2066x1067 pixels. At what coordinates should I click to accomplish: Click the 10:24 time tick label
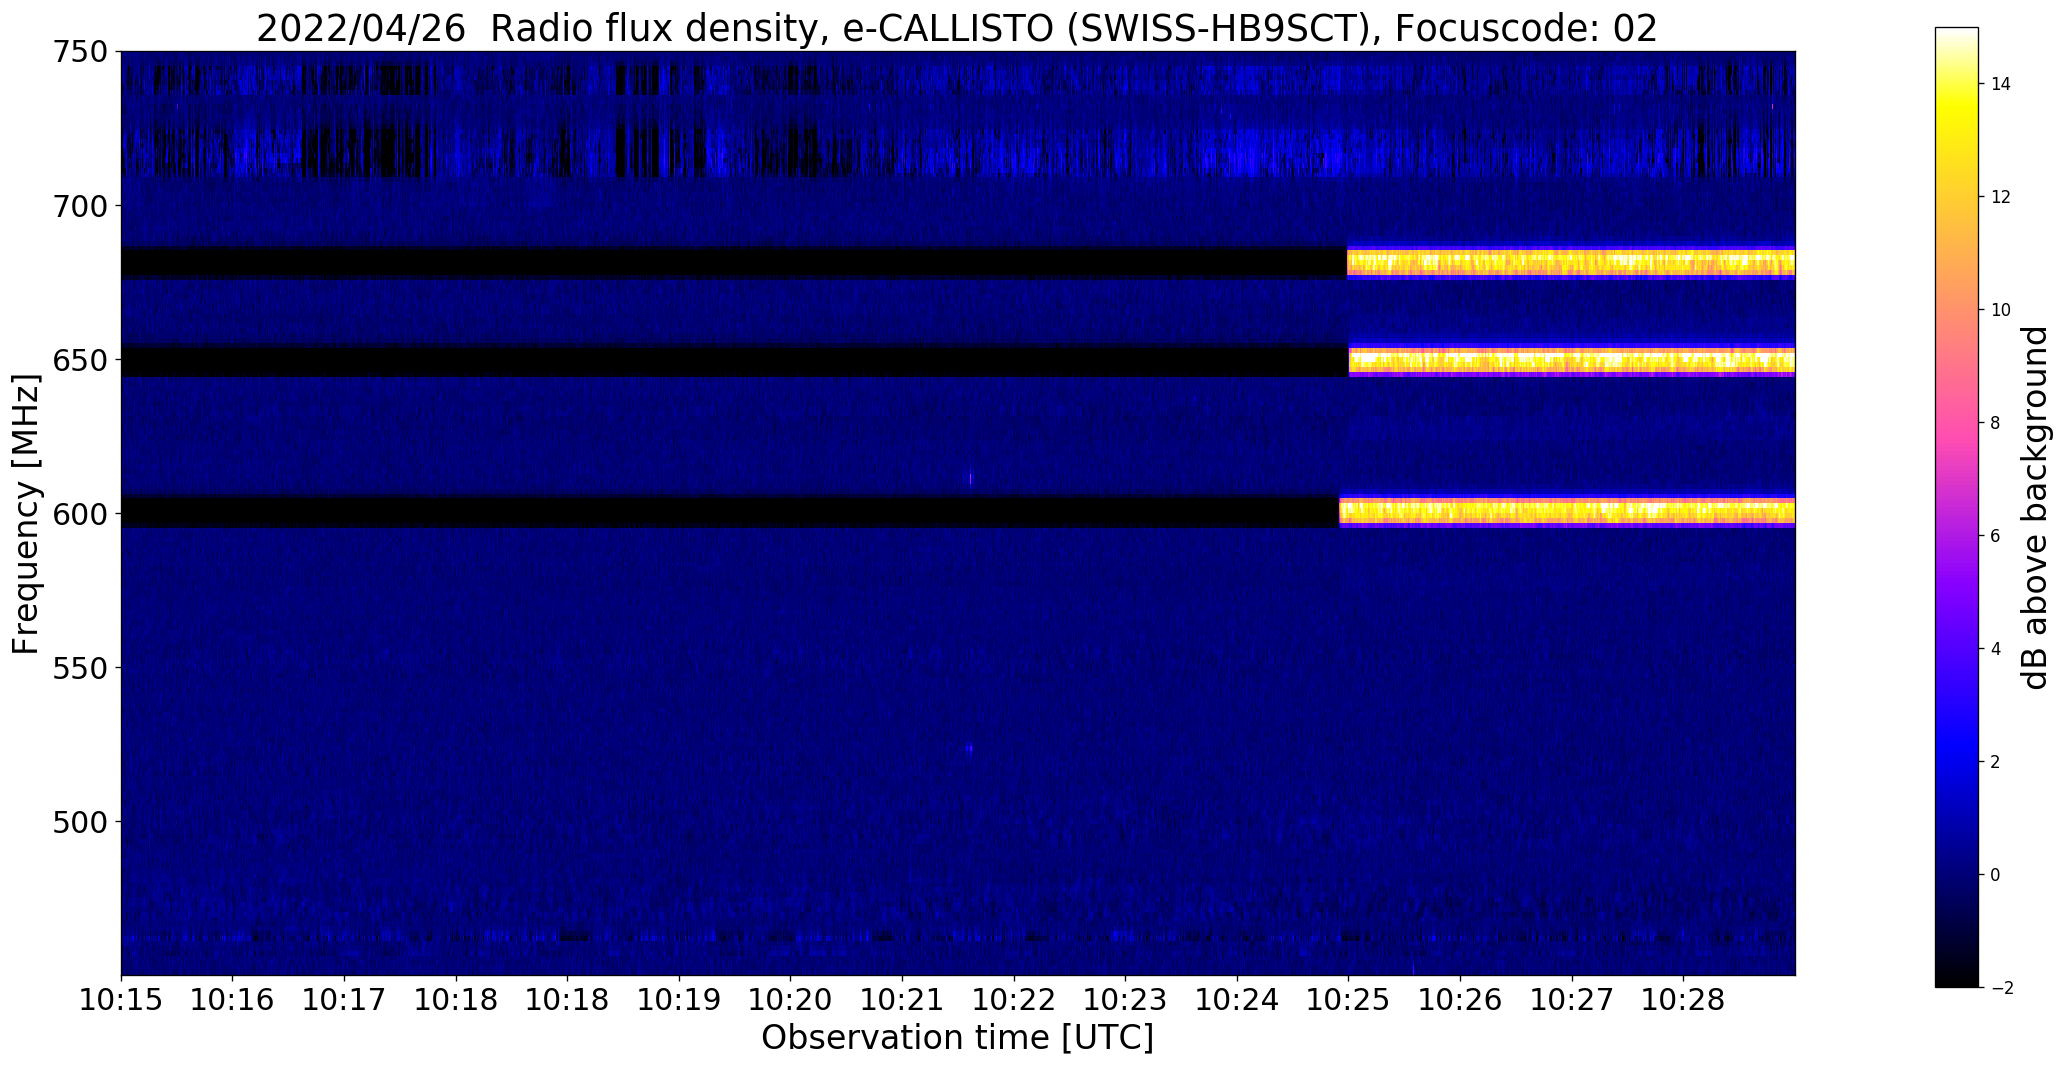click(1237, 1000)
